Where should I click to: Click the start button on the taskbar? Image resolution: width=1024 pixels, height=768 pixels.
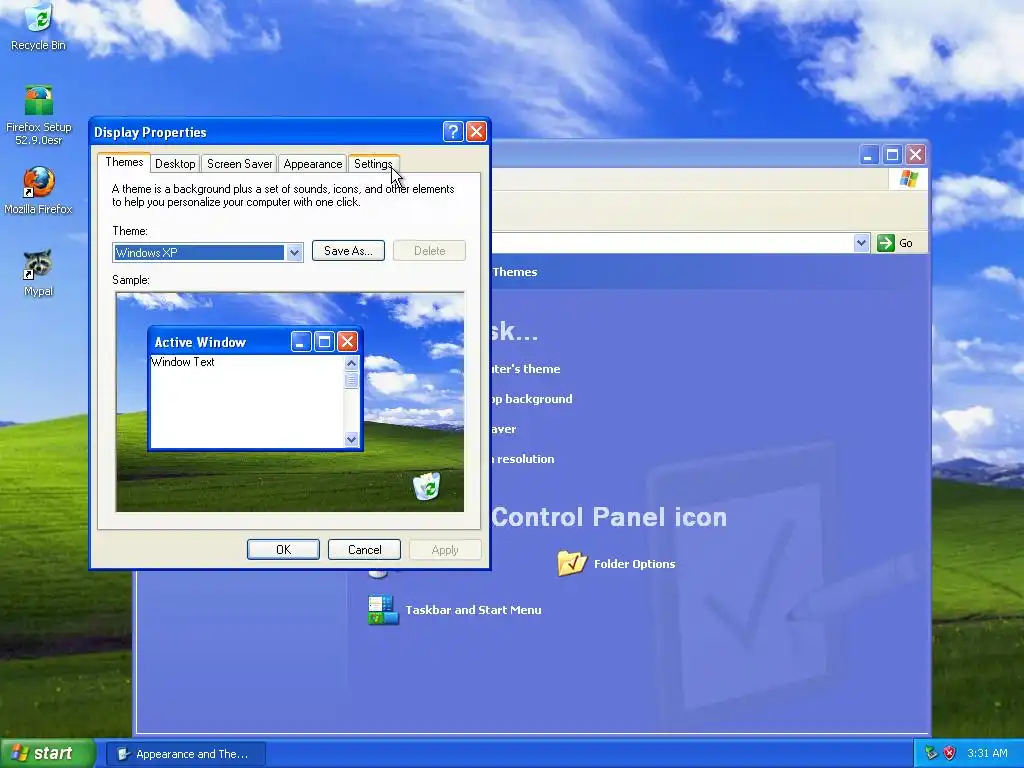tap(48, 753)
